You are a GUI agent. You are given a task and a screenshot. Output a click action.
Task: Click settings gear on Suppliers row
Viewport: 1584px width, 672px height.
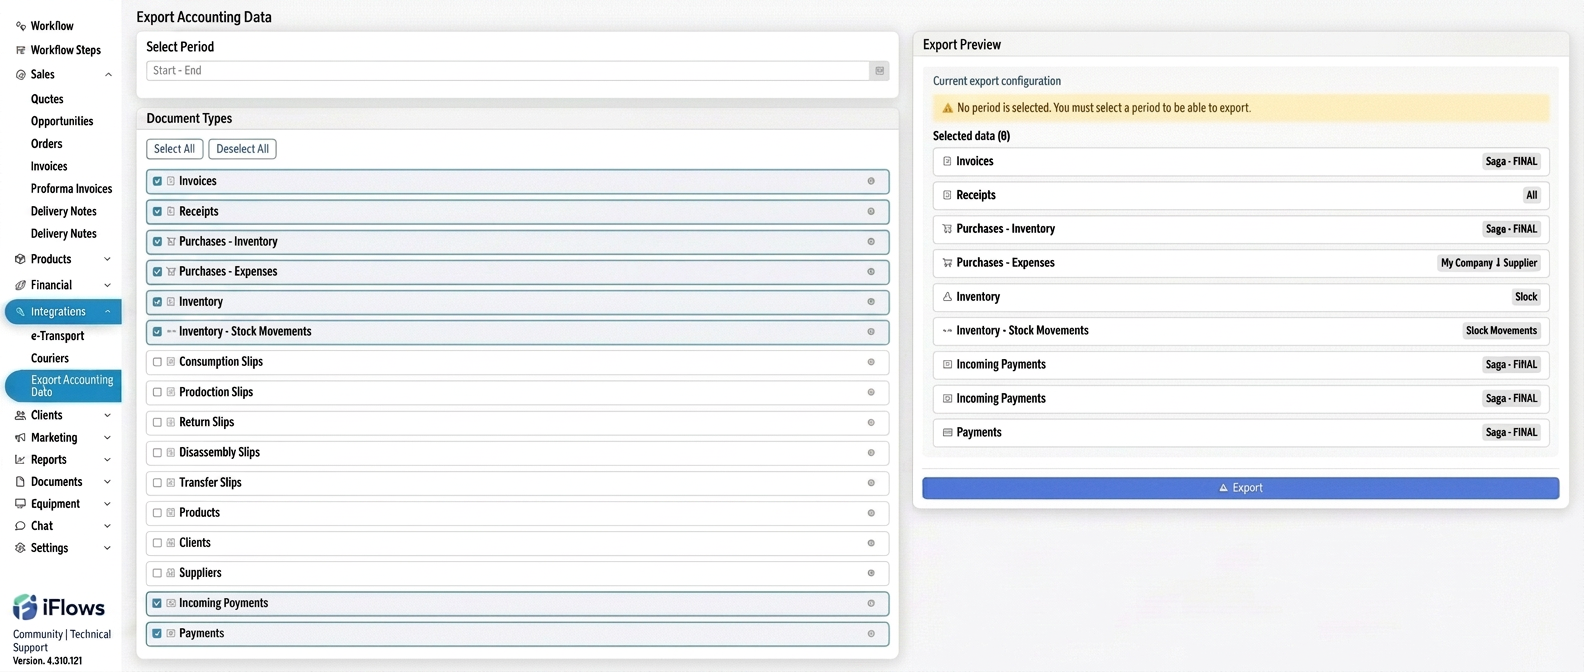tap(871, 573)
